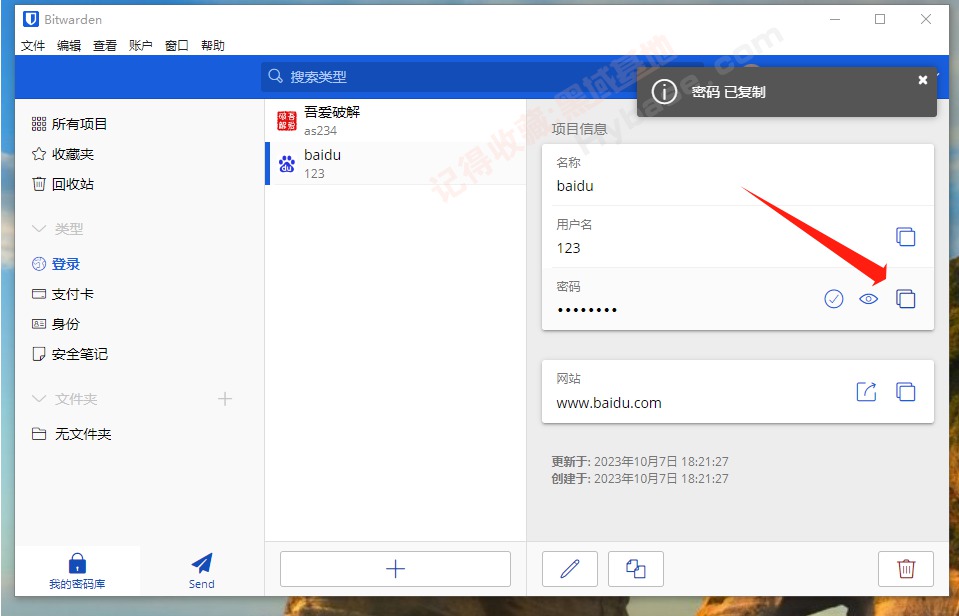Copy the website URL with its copy icon
The width and height of the screenshot is (959, 616).
[905, 391]
